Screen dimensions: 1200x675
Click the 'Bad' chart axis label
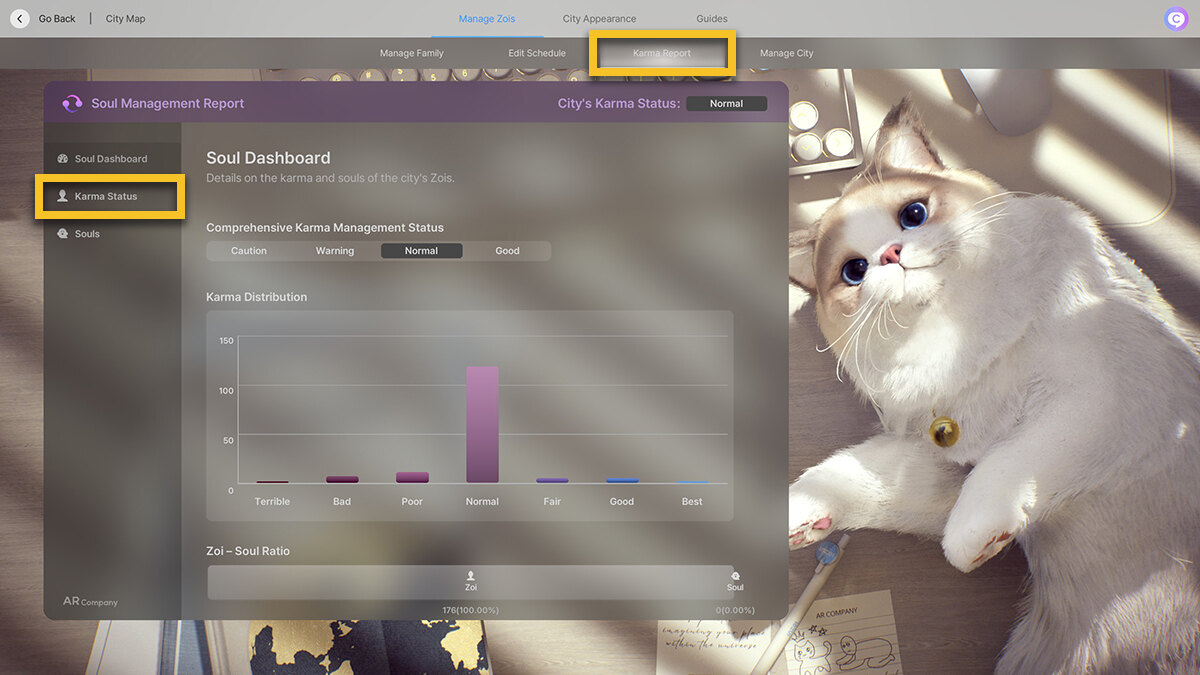[342, 502]
